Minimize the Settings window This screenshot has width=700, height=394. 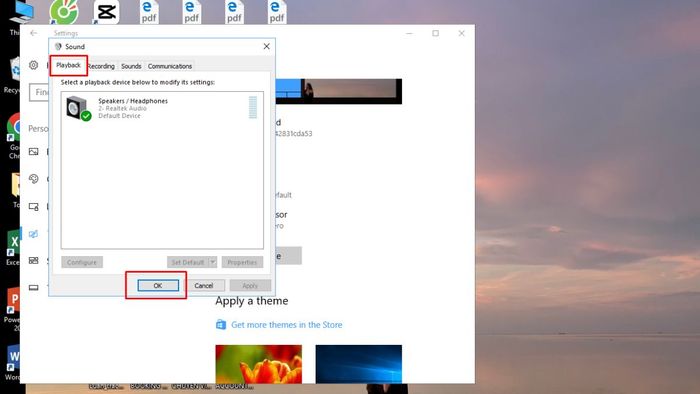409,33
